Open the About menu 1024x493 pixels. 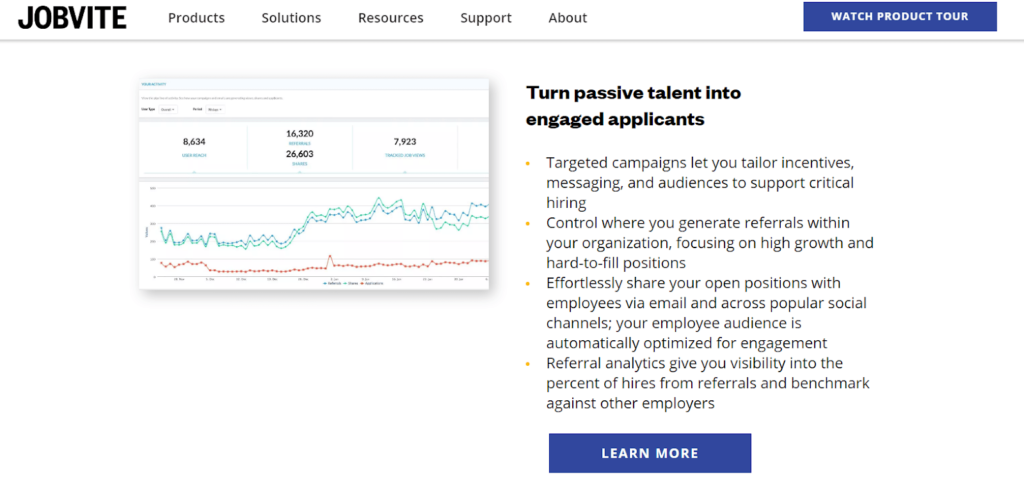click(x=568, y=18)
